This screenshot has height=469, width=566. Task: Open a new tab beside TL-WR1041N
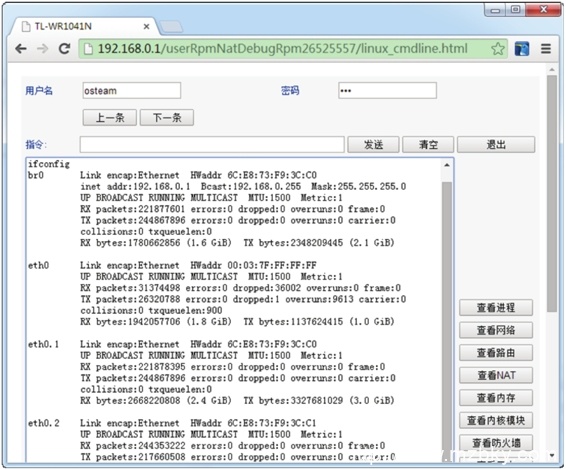point(171,26)
